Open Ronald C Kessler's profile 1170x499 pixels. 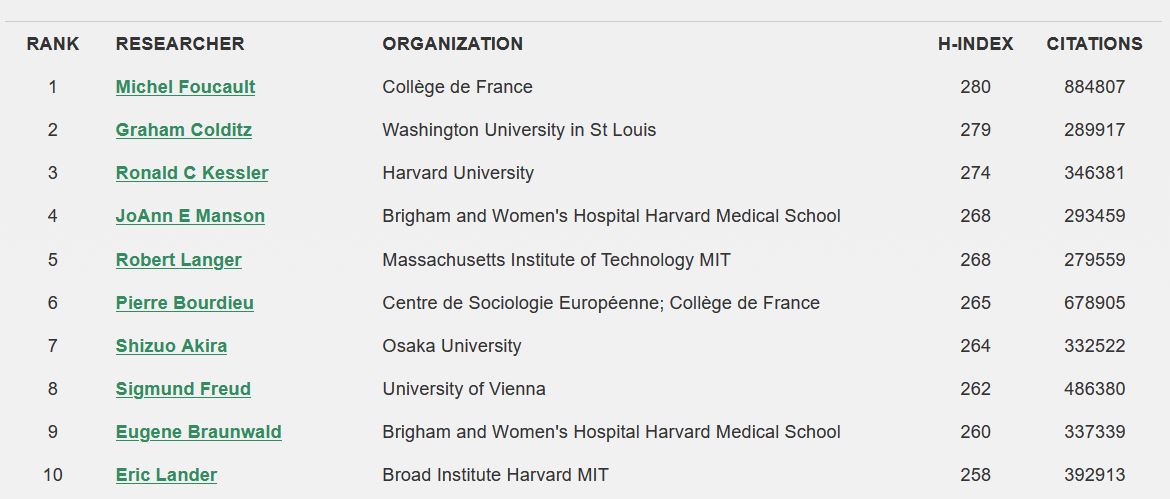(x=192, y=173)
